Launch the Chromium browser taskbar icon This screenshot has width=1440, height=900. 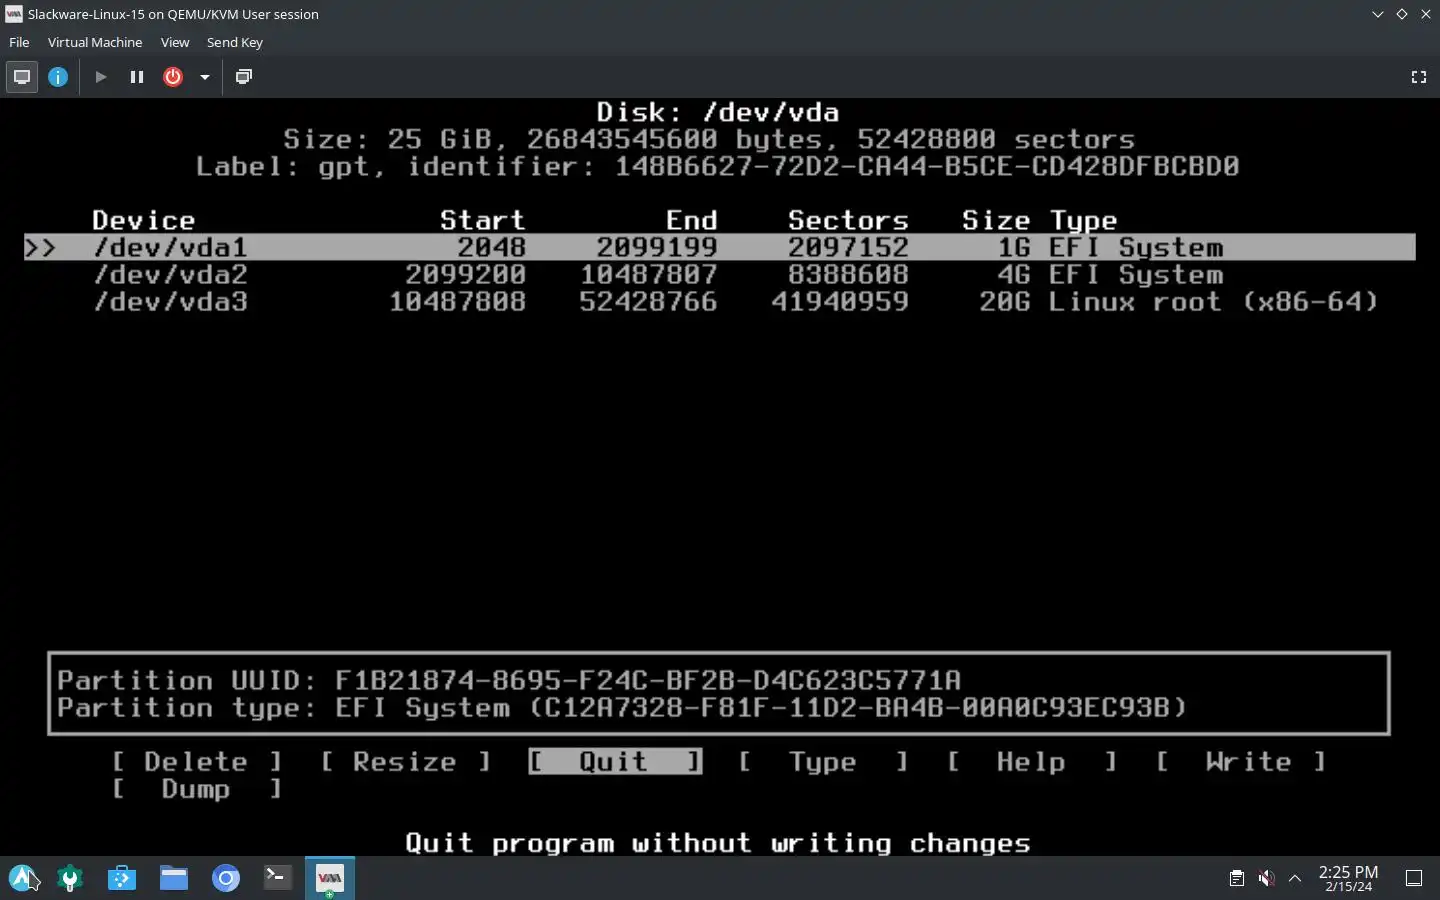pos(226,878)
